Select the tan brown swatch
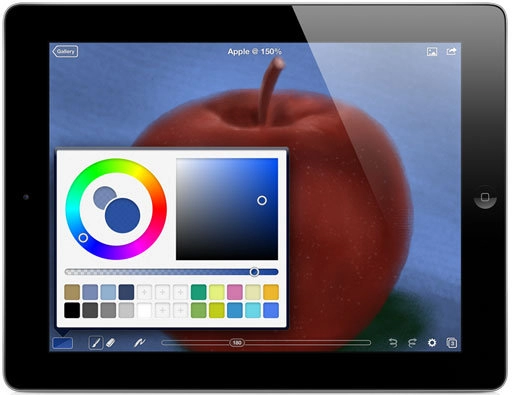The image size is (512, 395). pos(72,292)
